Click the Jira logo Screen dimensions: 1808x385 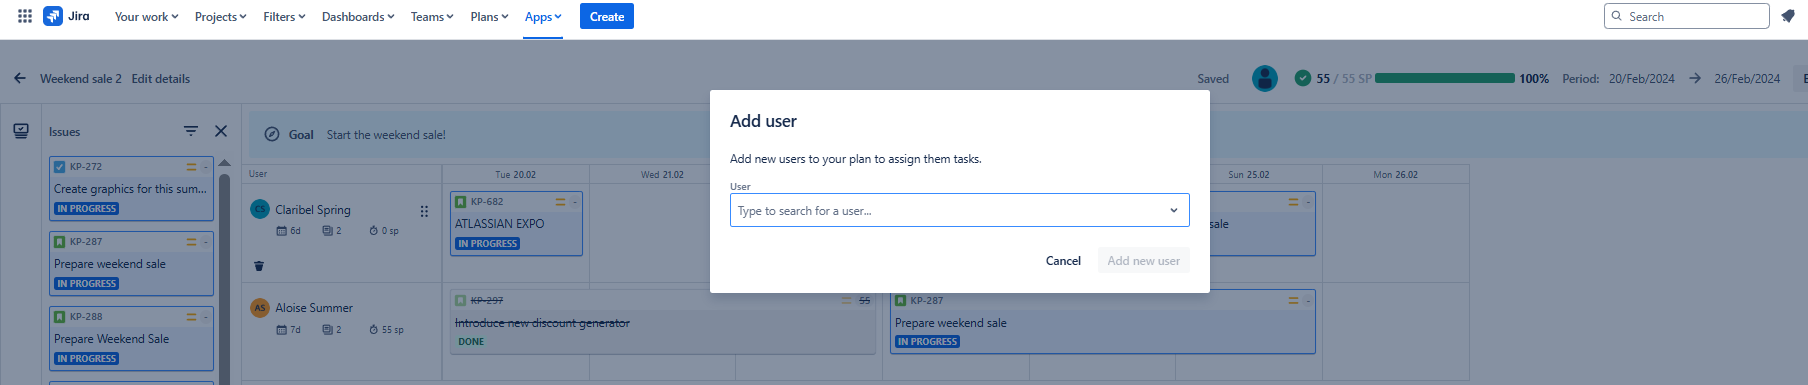click(66, 16)
